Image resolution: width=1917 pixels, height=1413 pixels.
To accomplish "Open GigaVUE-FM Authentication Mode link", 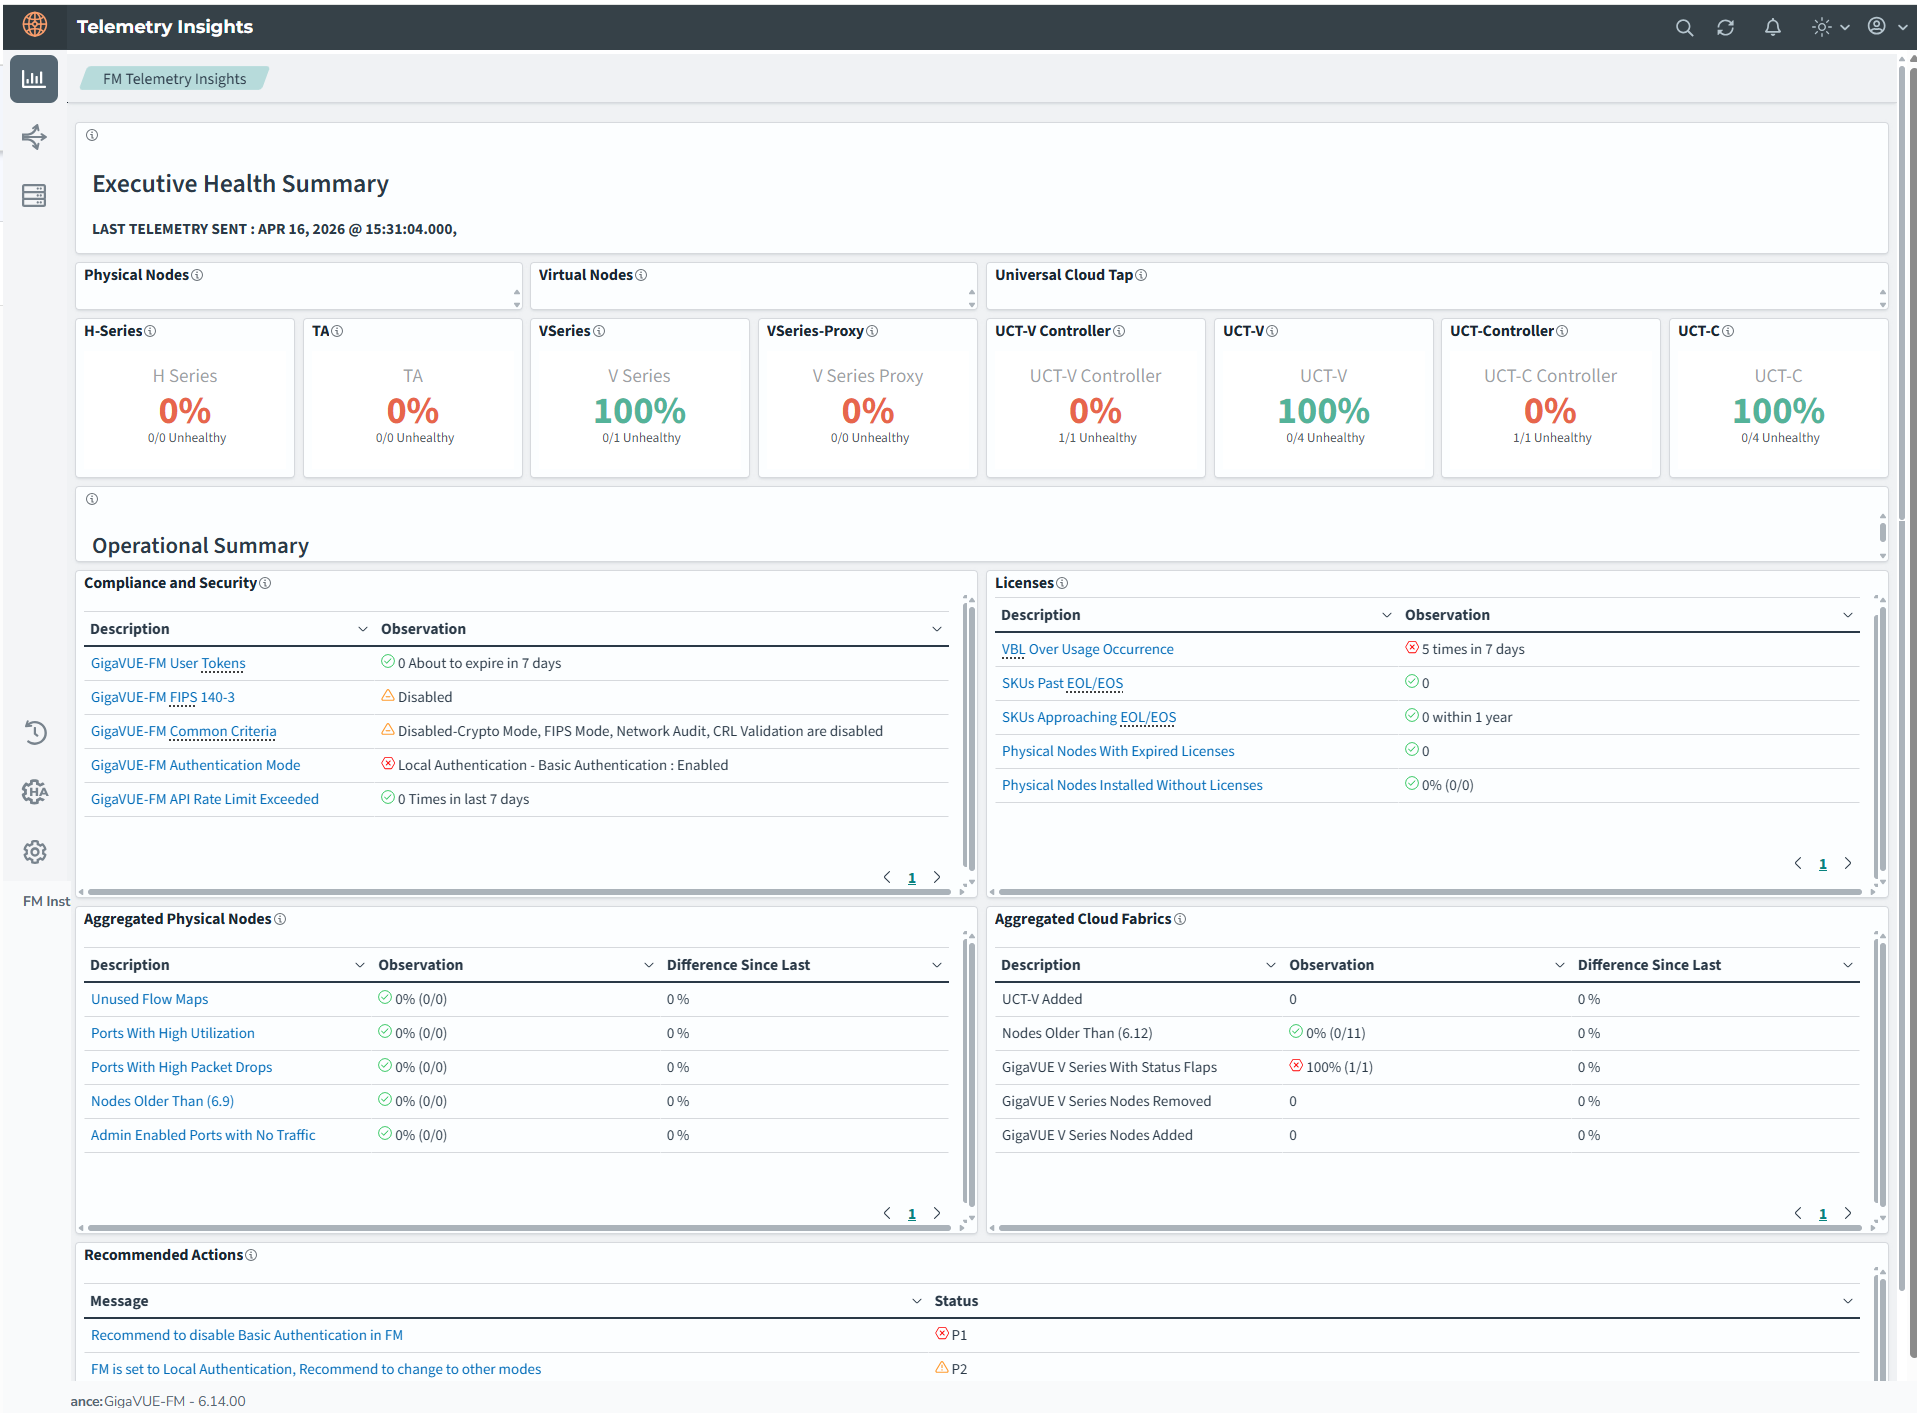I will click(x=196, y=765).
